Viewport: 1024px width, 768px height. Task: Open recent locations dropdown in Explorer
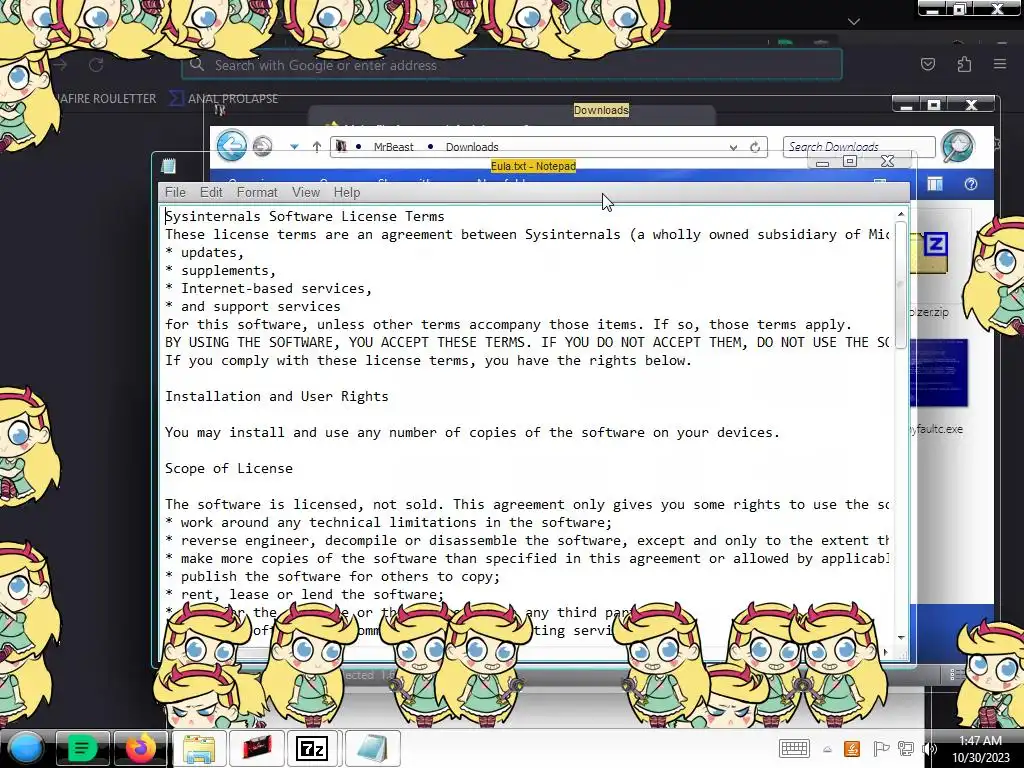coord(295,147)
